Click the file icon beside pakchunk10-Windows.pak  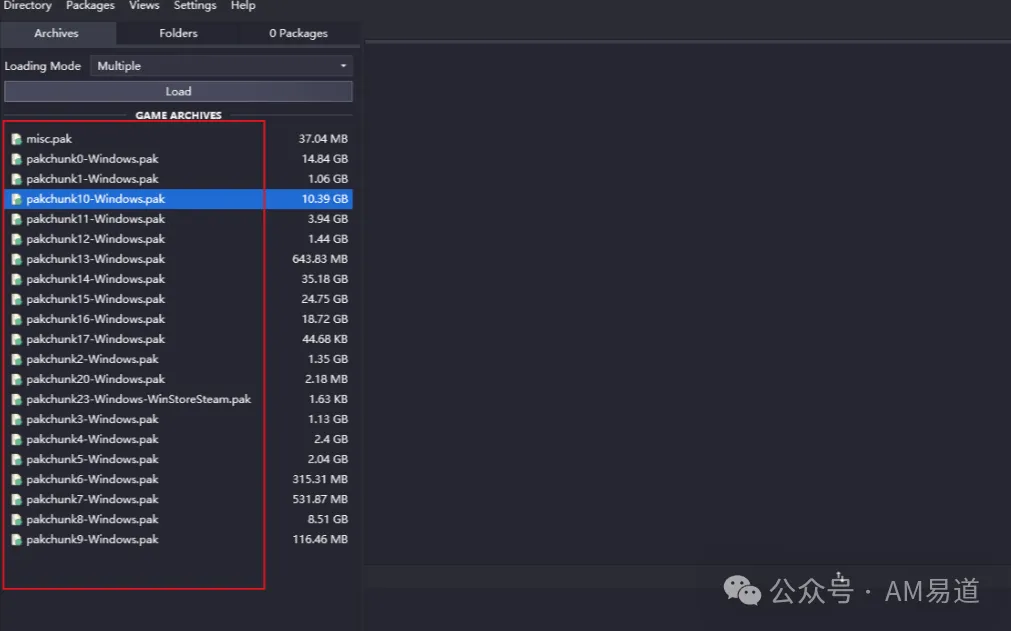pos(17,199)
